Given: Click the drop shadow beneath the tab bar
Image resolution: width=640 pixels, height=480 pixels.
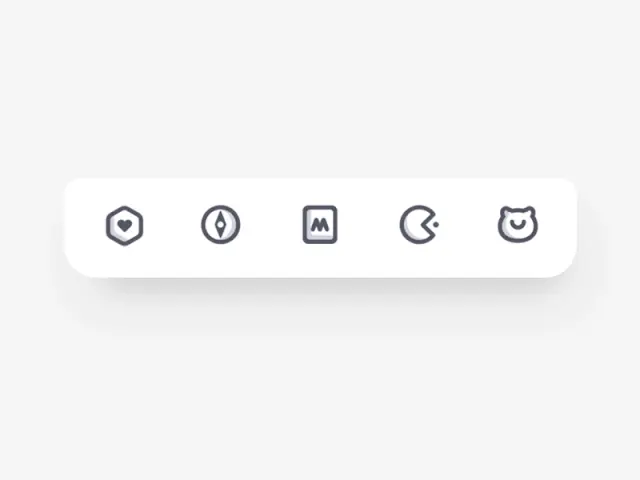Looking at the screenshot, I should pyautogui.click(x=320, y=292).
